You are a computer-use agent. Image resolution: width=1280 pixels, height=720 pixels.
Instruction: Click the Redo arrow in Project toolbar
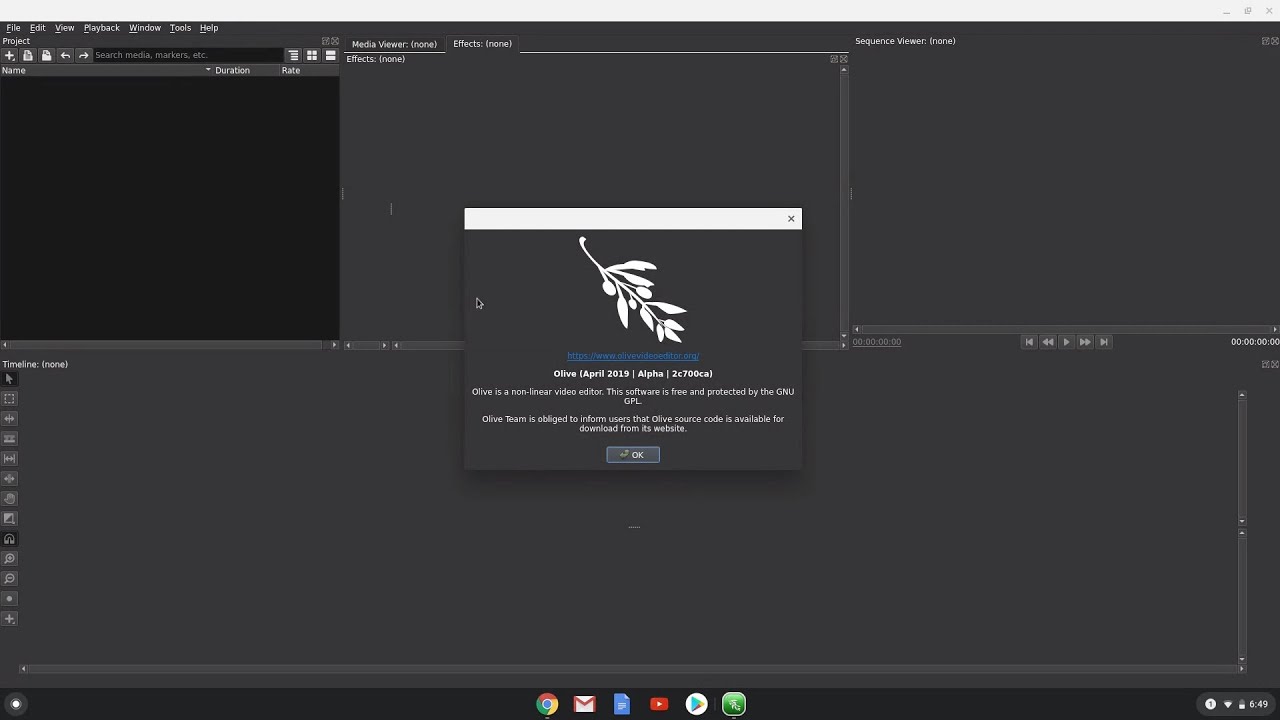[x=84, y=55]
